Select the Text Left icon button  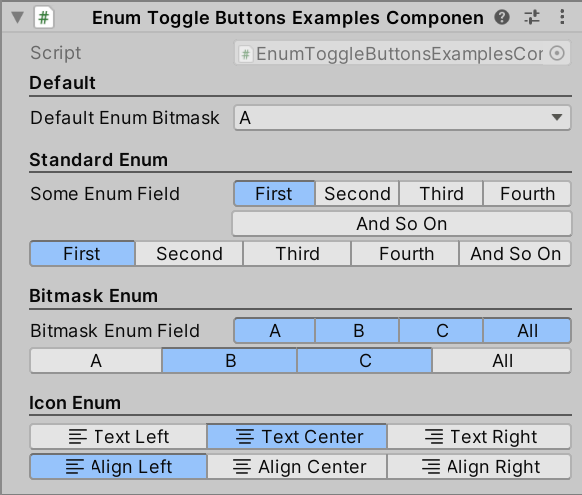118,436
